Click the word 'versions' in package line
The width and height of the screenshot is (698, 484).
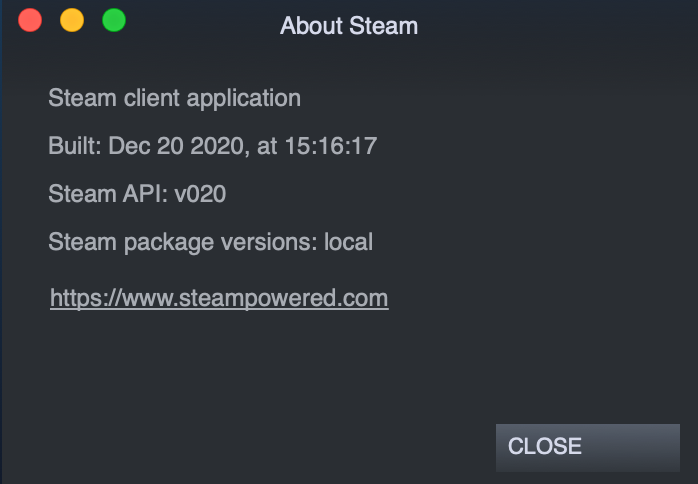pyautogui.click(x=280, y=242)
